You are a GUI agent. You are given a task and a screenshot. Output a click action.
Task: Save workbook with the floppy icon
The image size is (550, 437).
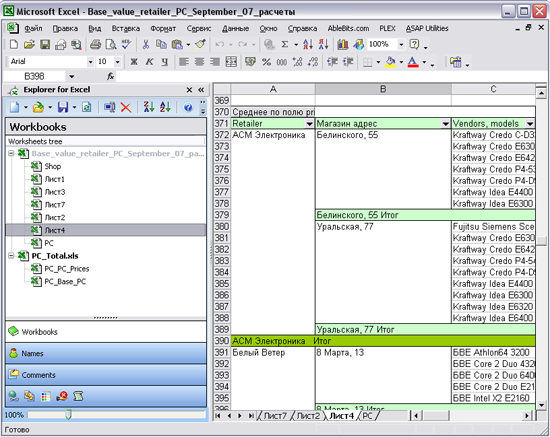[45, 45]
